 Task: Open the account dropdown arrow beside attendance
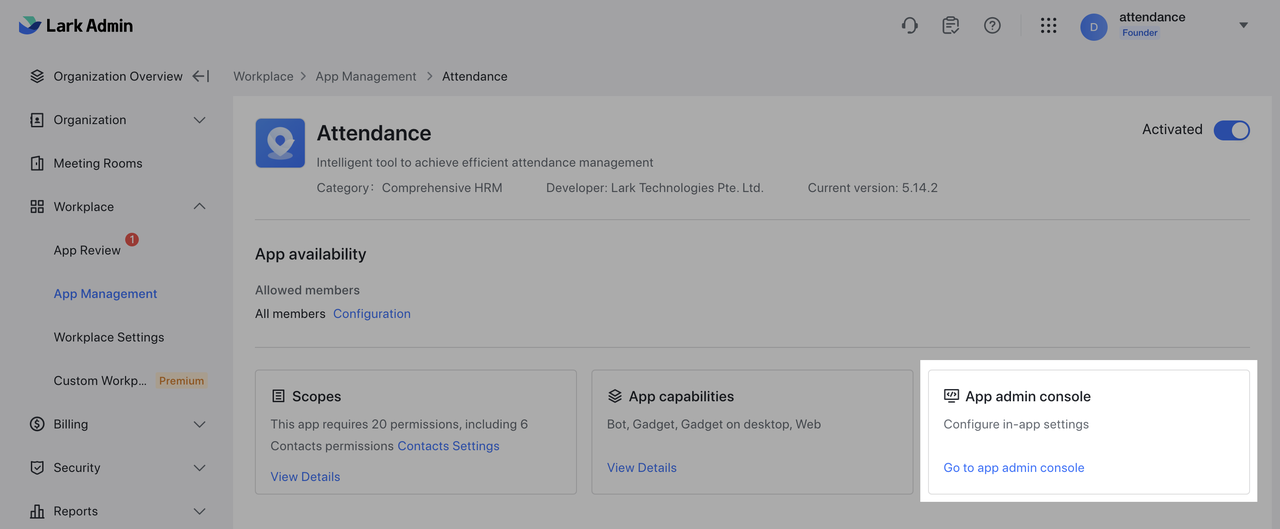click(1244, 26)
